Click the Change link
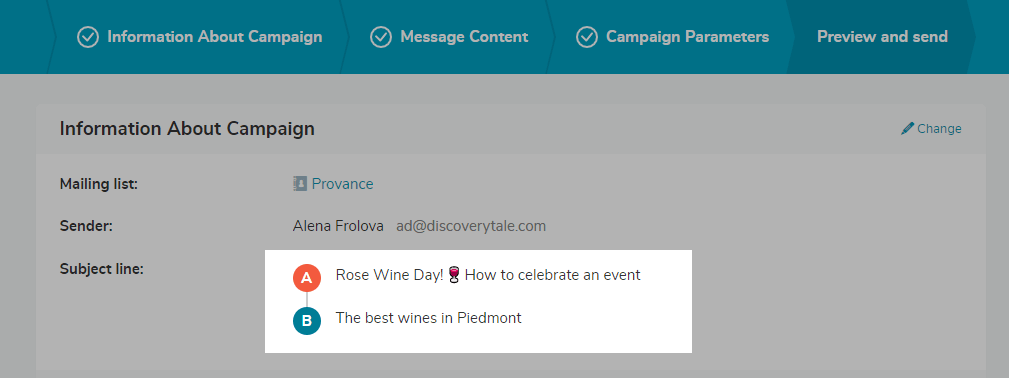 (x=940, y=129)
